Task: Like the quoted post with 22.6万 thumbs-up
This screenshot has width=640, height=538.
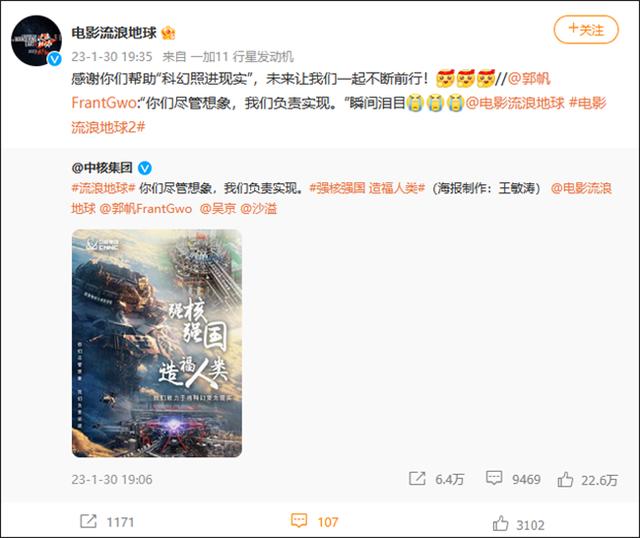Action: pyautogui.click(x=565, y=479)
